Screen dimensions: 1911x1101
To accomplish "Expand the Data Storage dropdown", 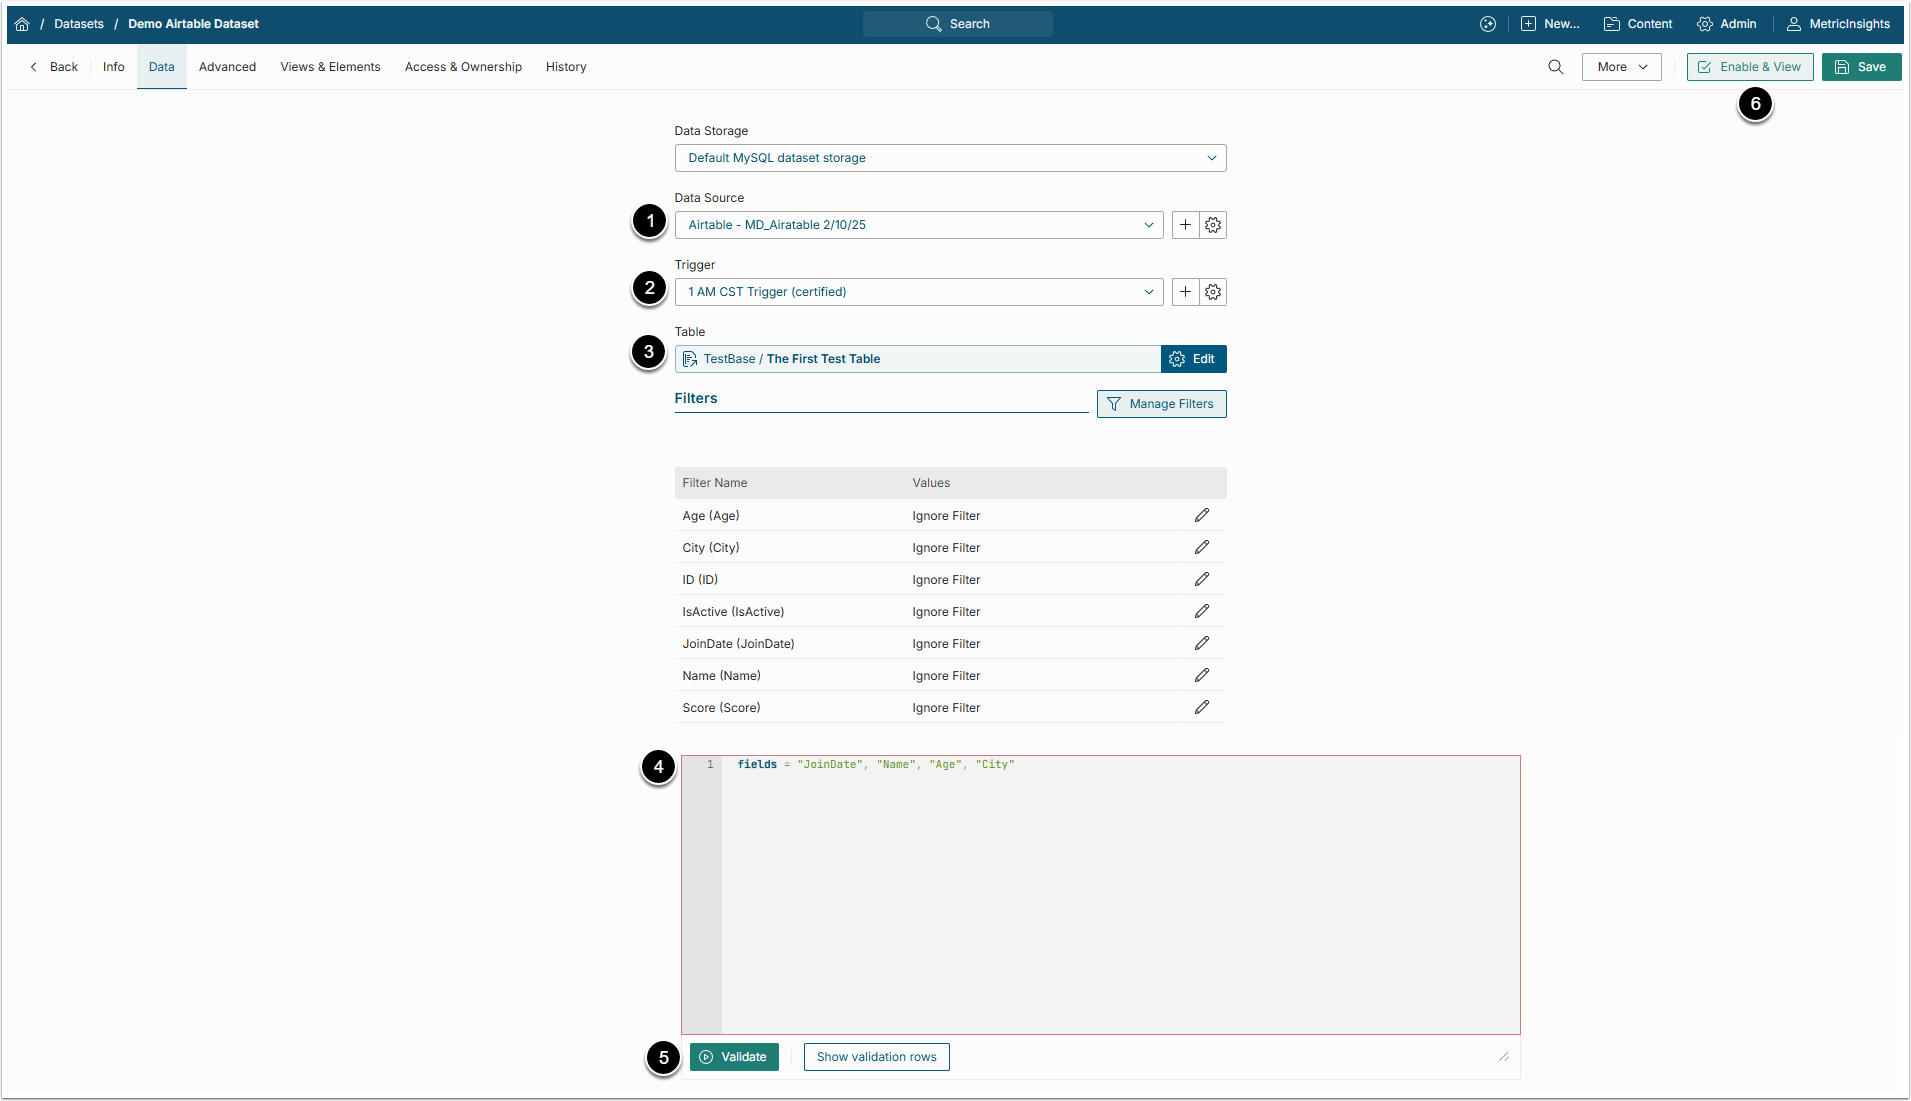I will [949, 158].
